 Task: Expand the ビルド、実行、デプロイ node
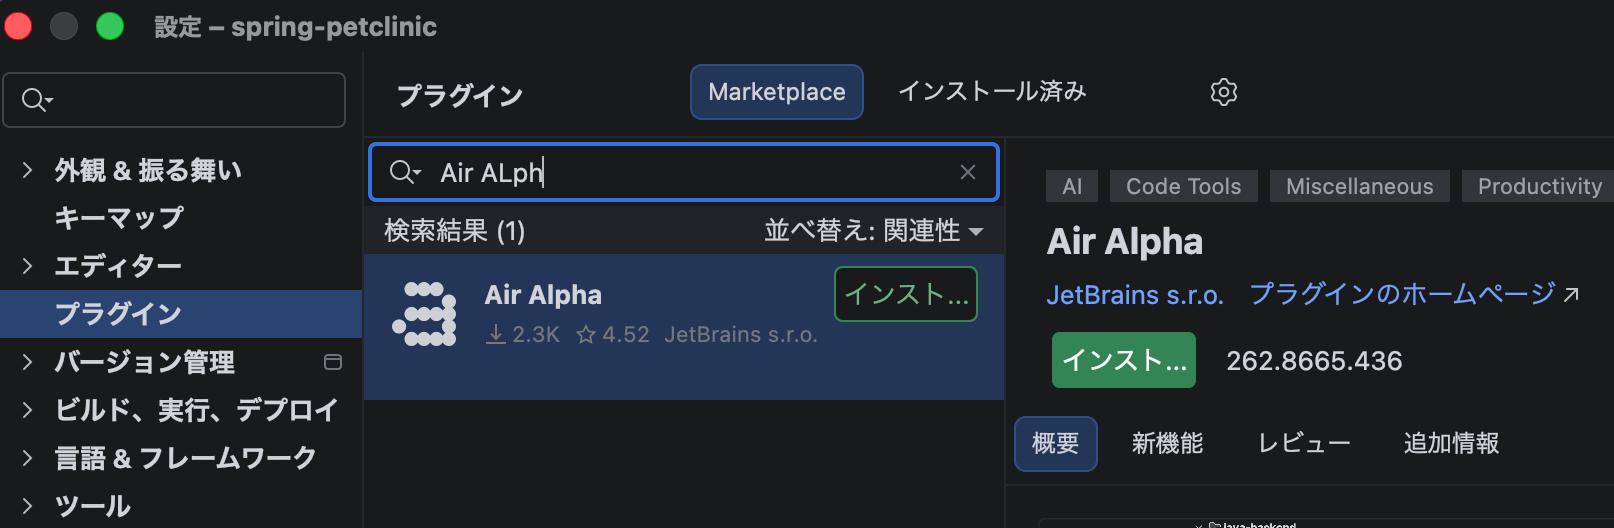27,410
